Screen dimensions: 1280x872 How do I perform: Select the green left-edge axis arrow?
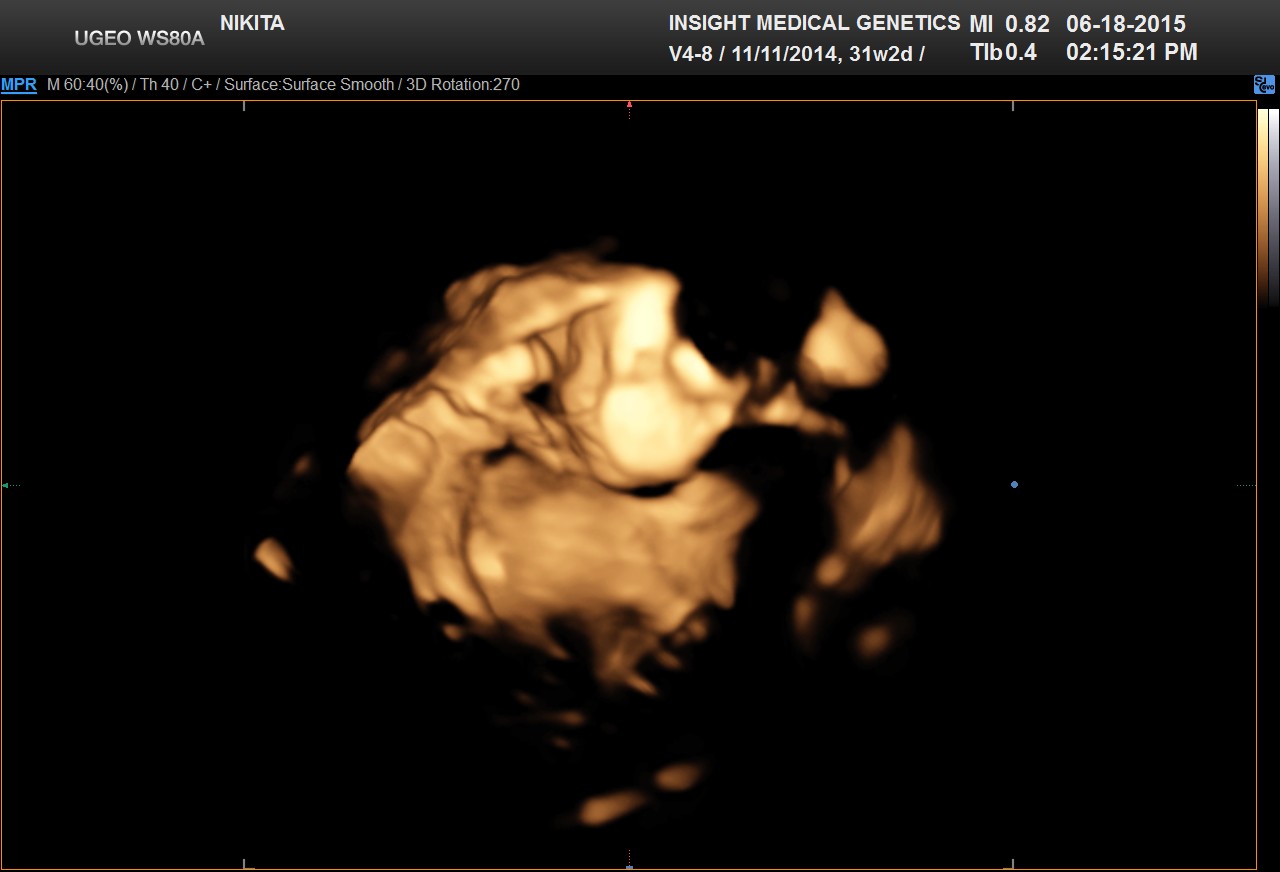point(6,485)
